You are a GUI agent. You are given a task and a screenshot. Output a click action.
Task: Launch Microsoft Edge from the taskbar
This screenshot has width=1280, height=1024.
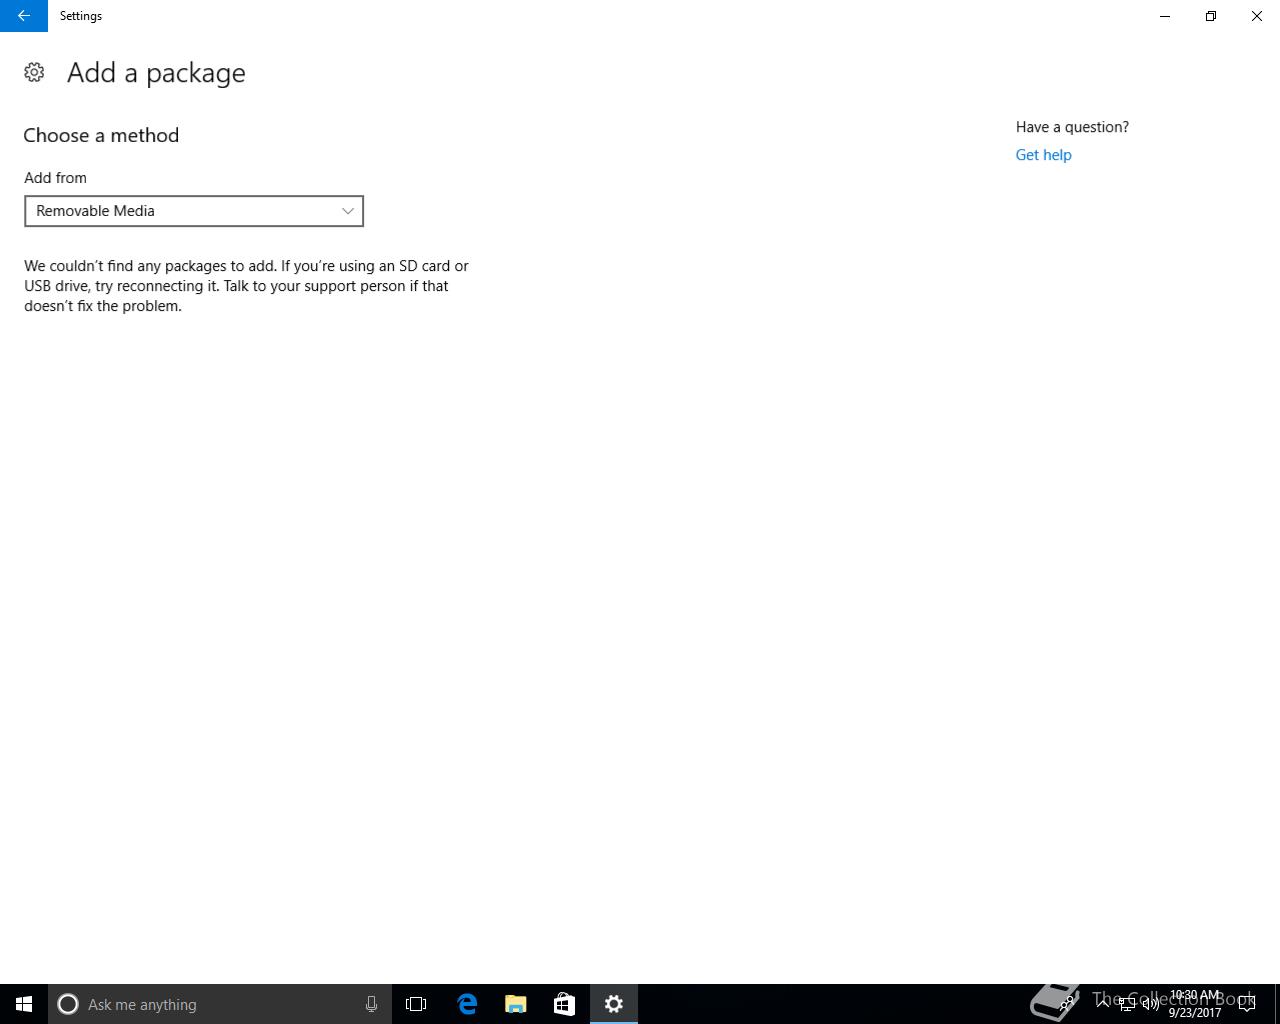(467, 1004)
